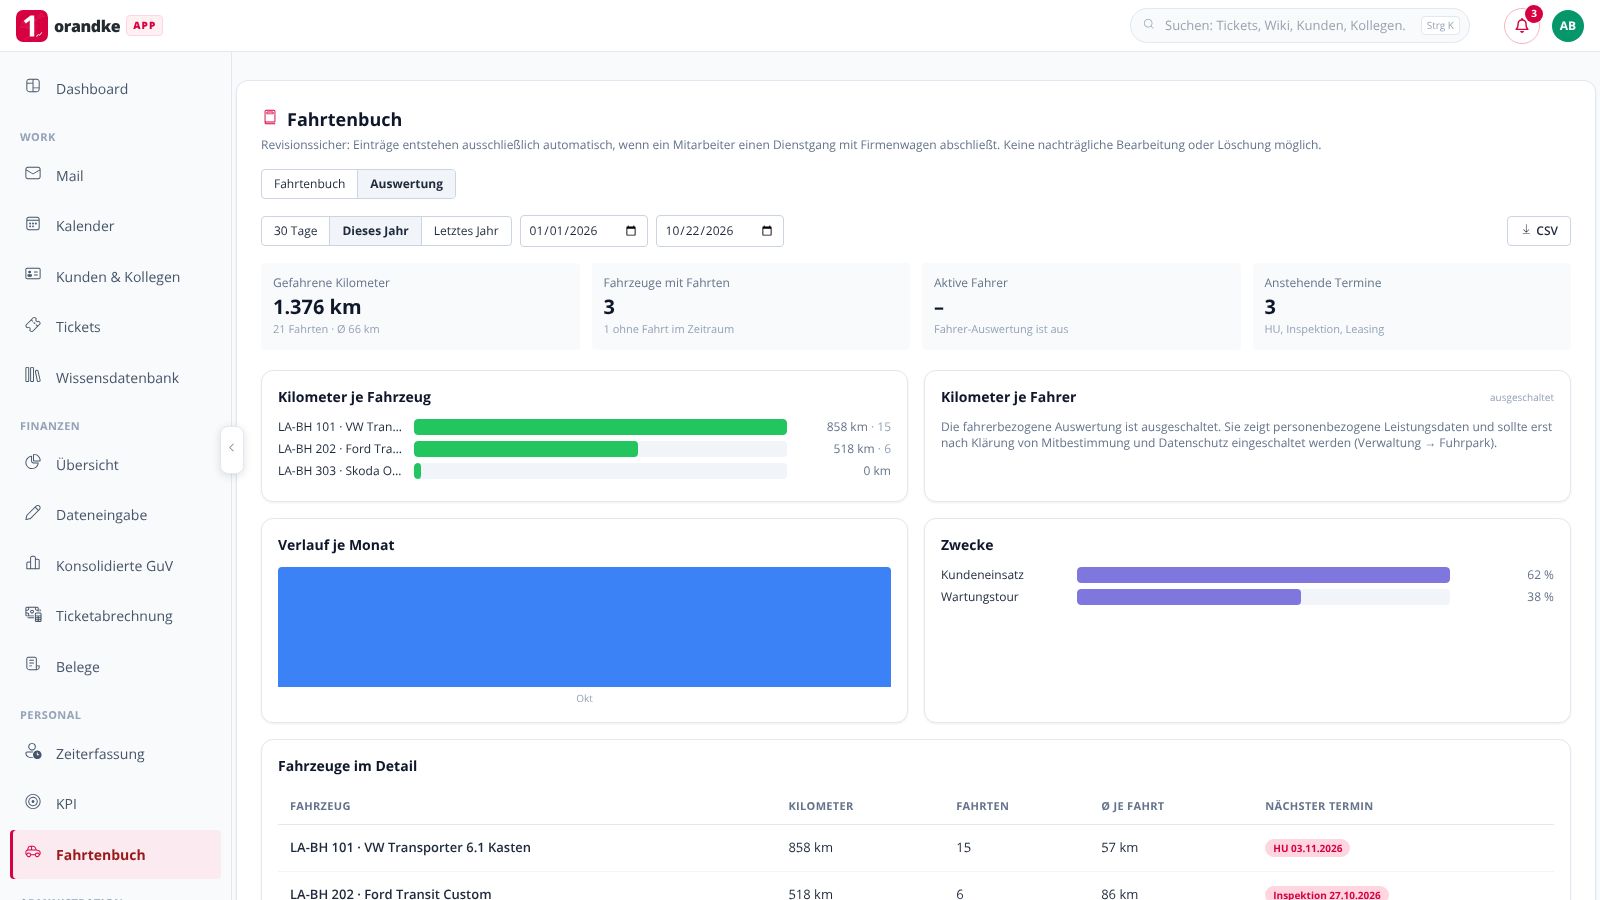Open the Kunden & Kollegen menu item
Screen dimensions: 1600x900
coord(115,277)
